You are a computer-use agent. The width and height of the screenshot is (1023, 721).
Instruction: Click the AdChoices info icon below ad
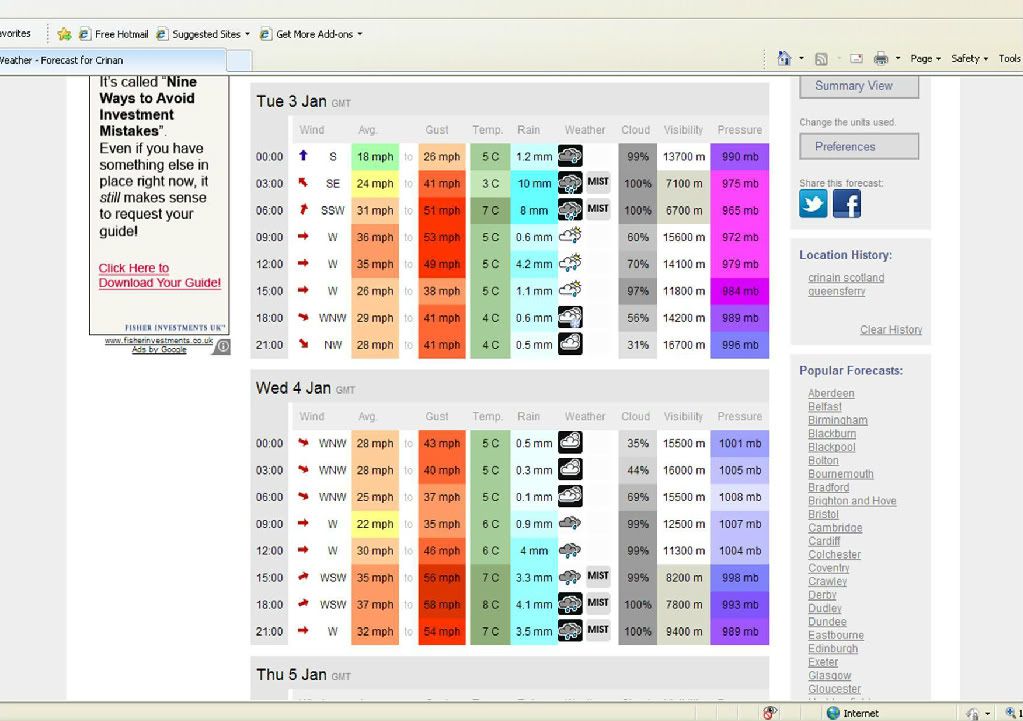pyautogui.click(x=222, y=346)
